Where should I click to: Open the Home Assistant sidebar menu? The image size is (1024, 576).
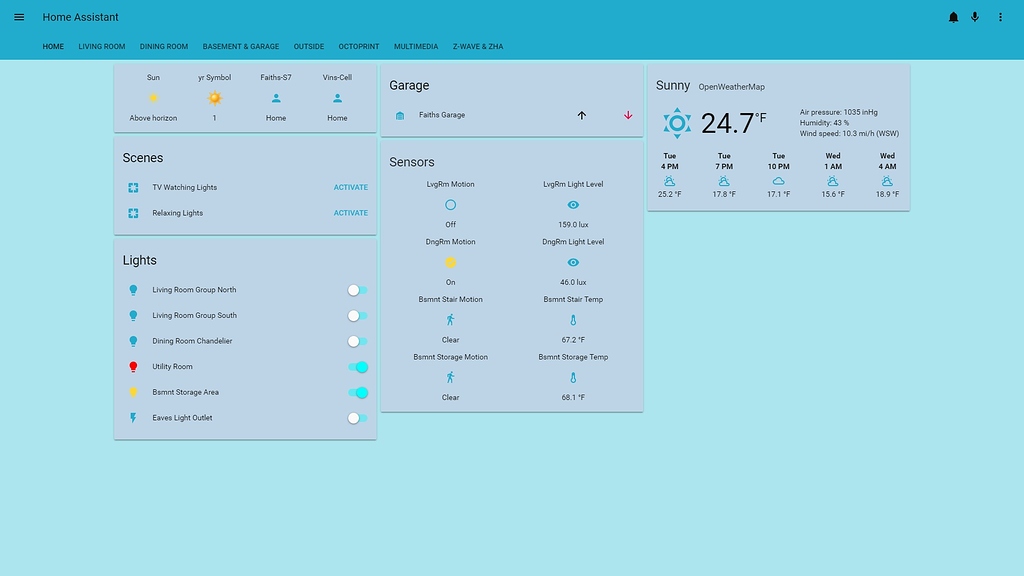coord(18,16)
